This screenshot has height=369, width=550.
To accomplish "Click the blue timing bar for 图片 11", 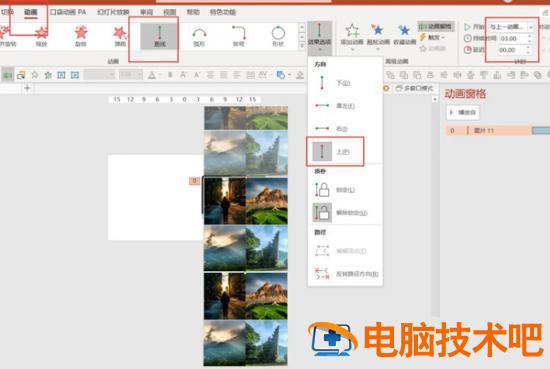I will pyautogui.click(x=541, y=130).
